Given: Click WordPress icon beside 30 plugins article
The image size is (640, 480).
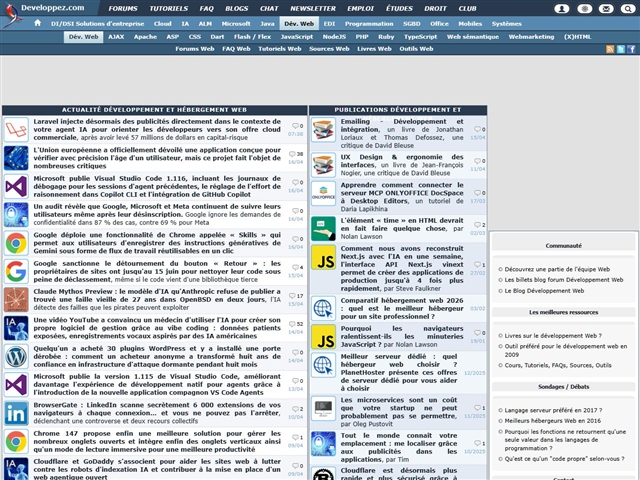Looking at the screenshot, I should pyautogui.click(x=16, y=356).
